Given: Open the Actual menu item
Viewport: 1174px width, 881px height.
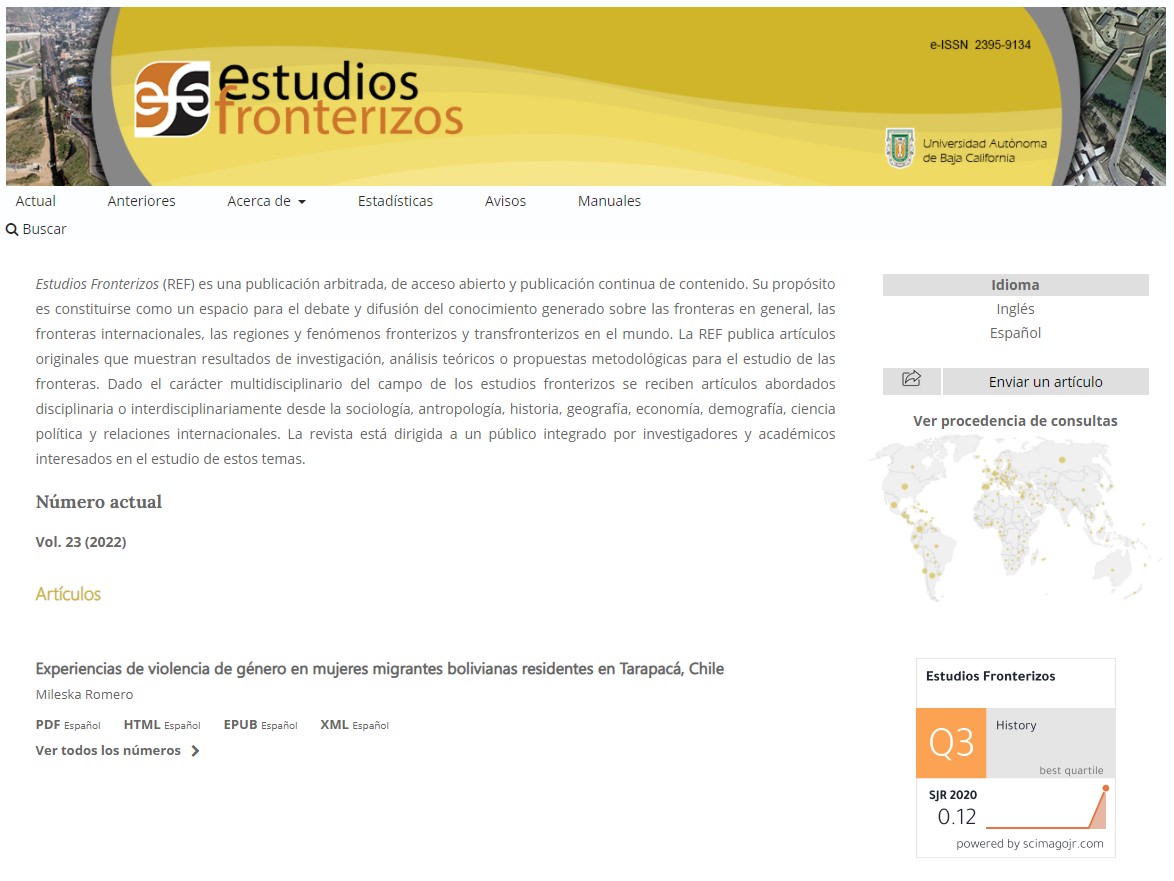Looking at the screenshot, I should 36,201.
